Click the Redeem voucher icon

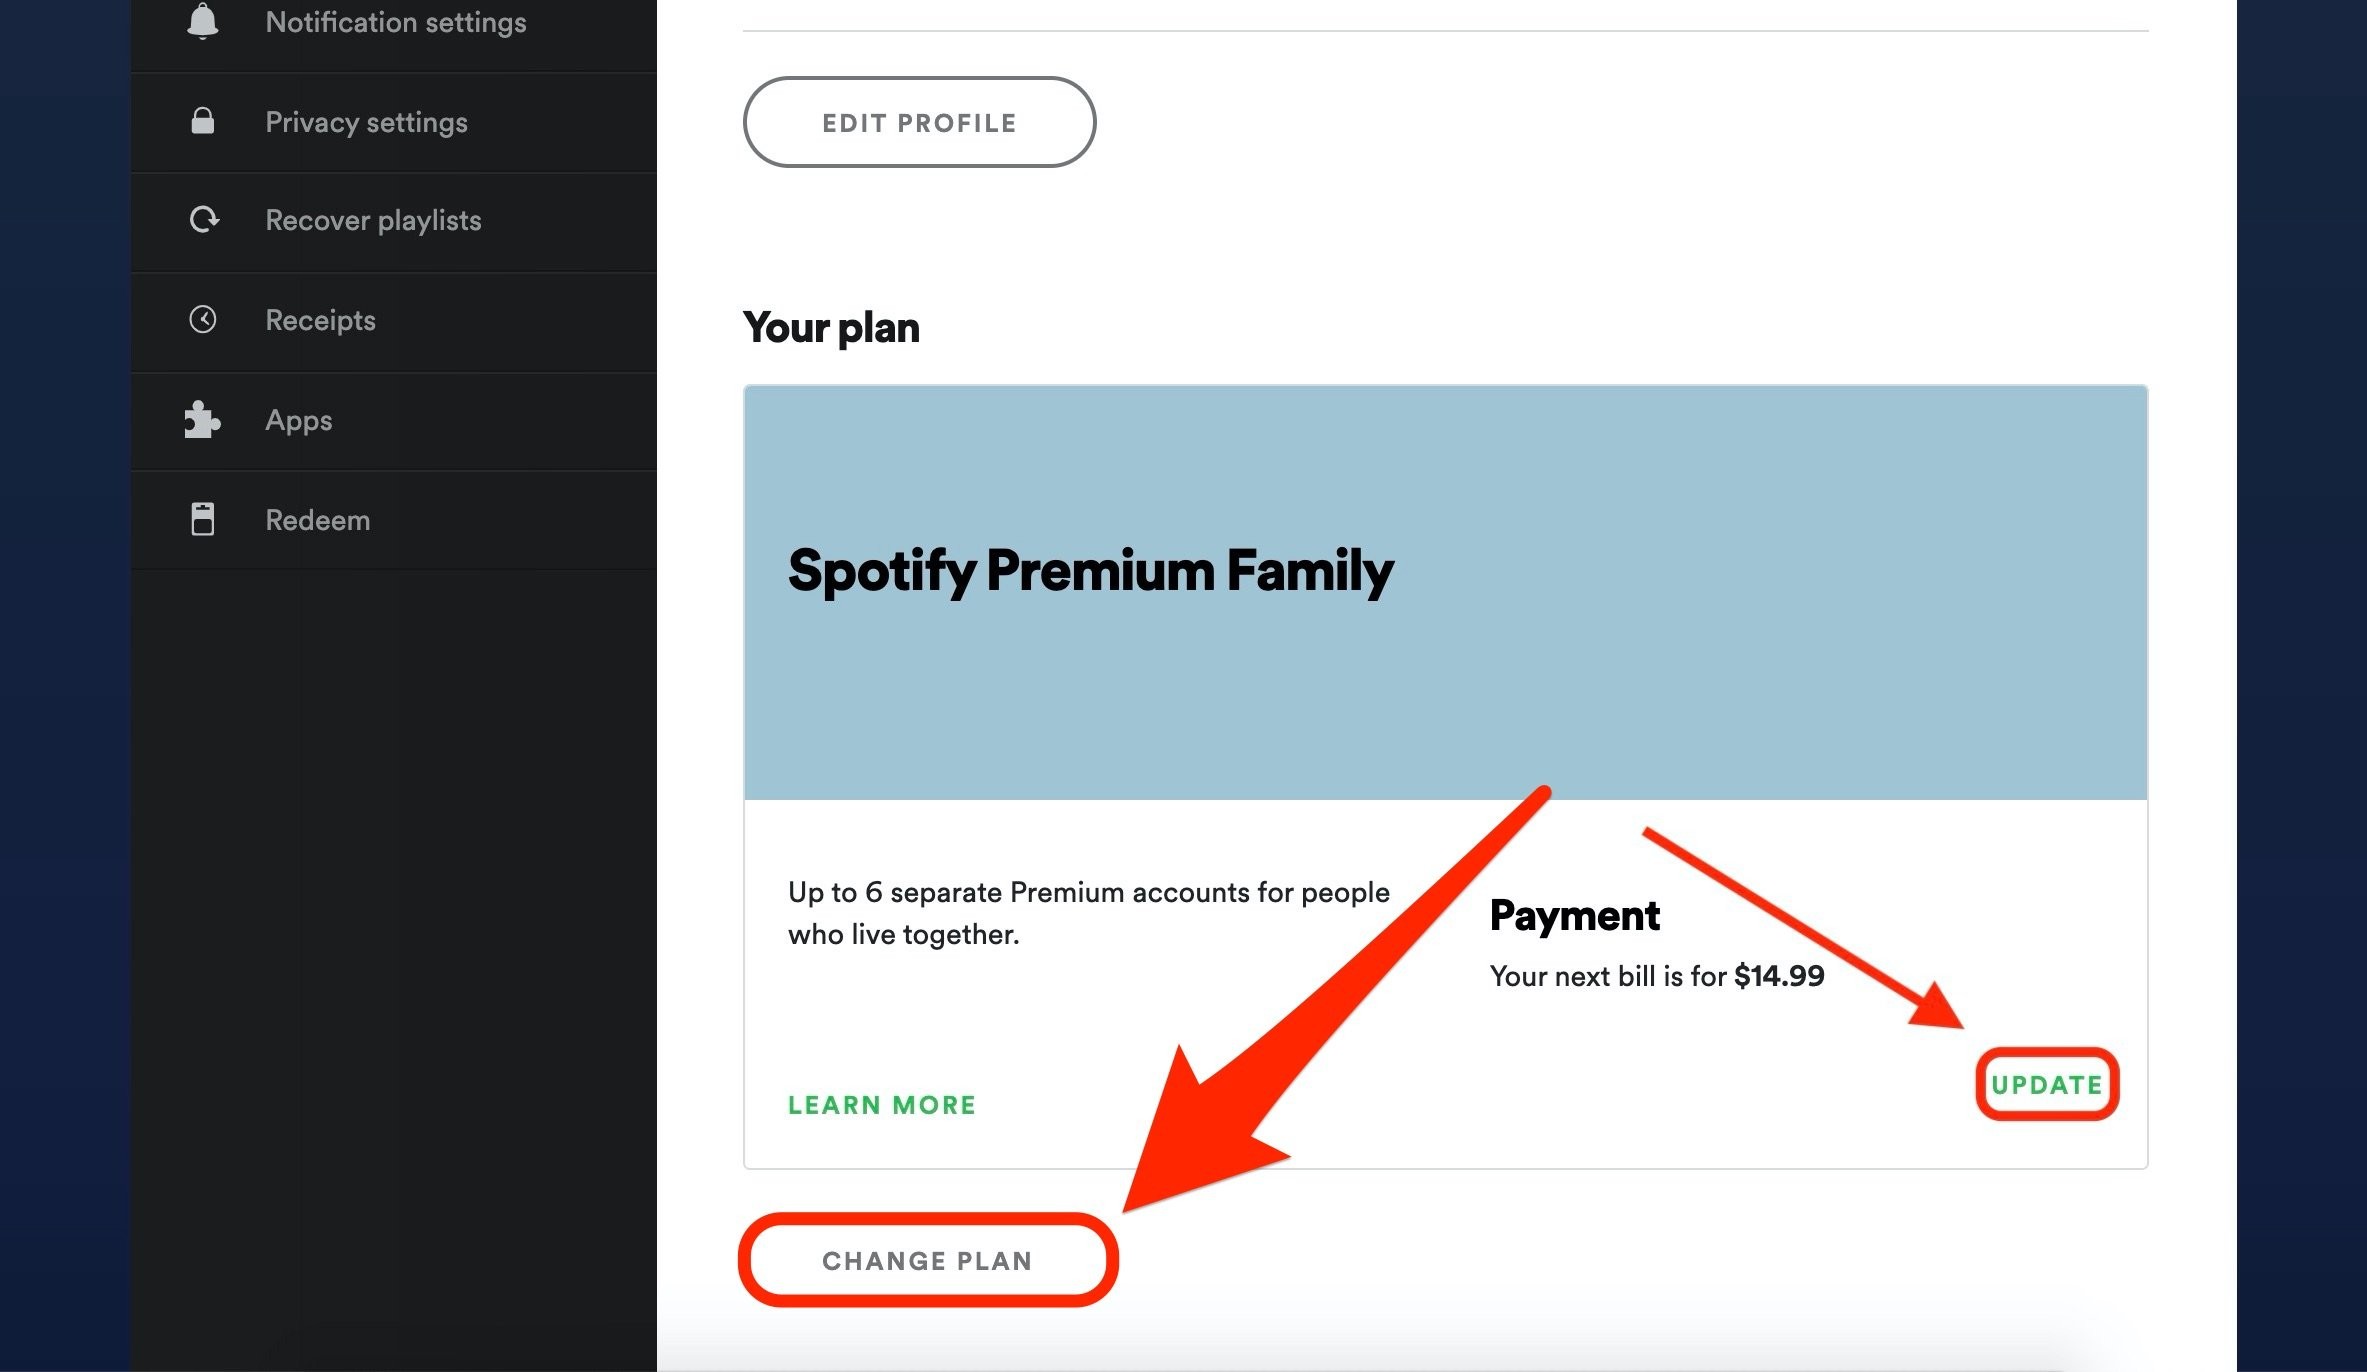tap(204, 519)
